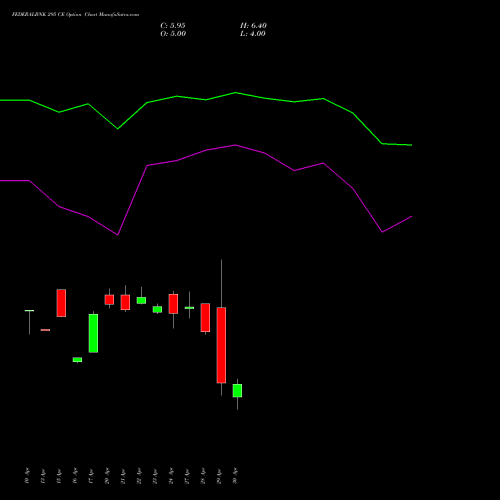
Task: Click the first doji candle on 10 Apr
Action: click(x=29, y=311)
